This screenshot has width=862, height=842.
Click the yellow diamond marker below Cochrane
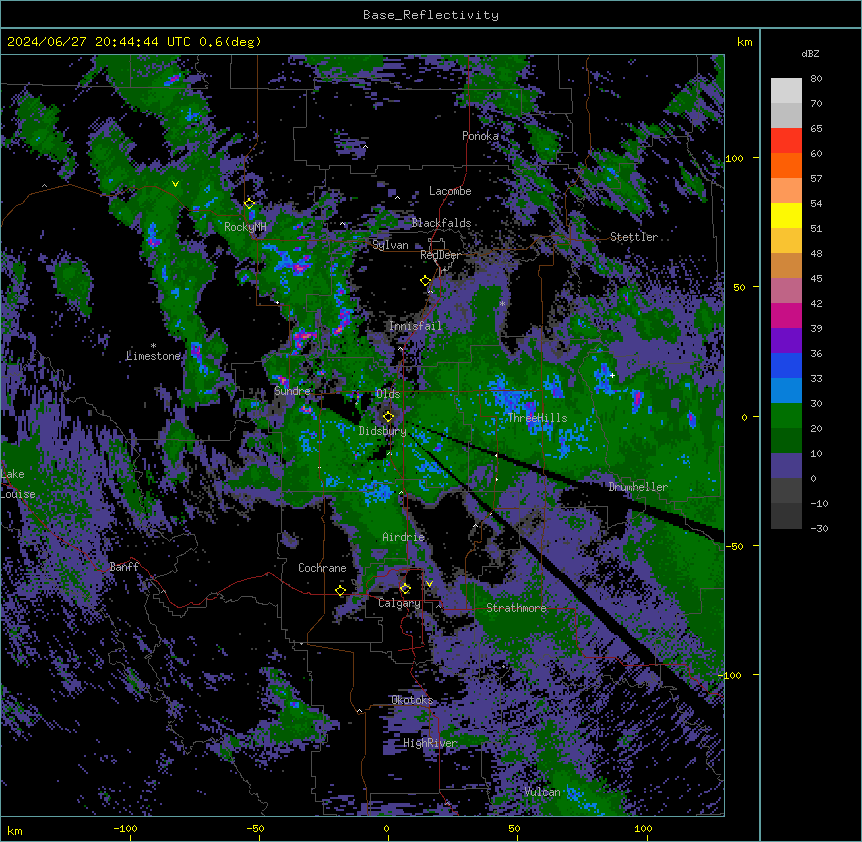tap(340, 590)
